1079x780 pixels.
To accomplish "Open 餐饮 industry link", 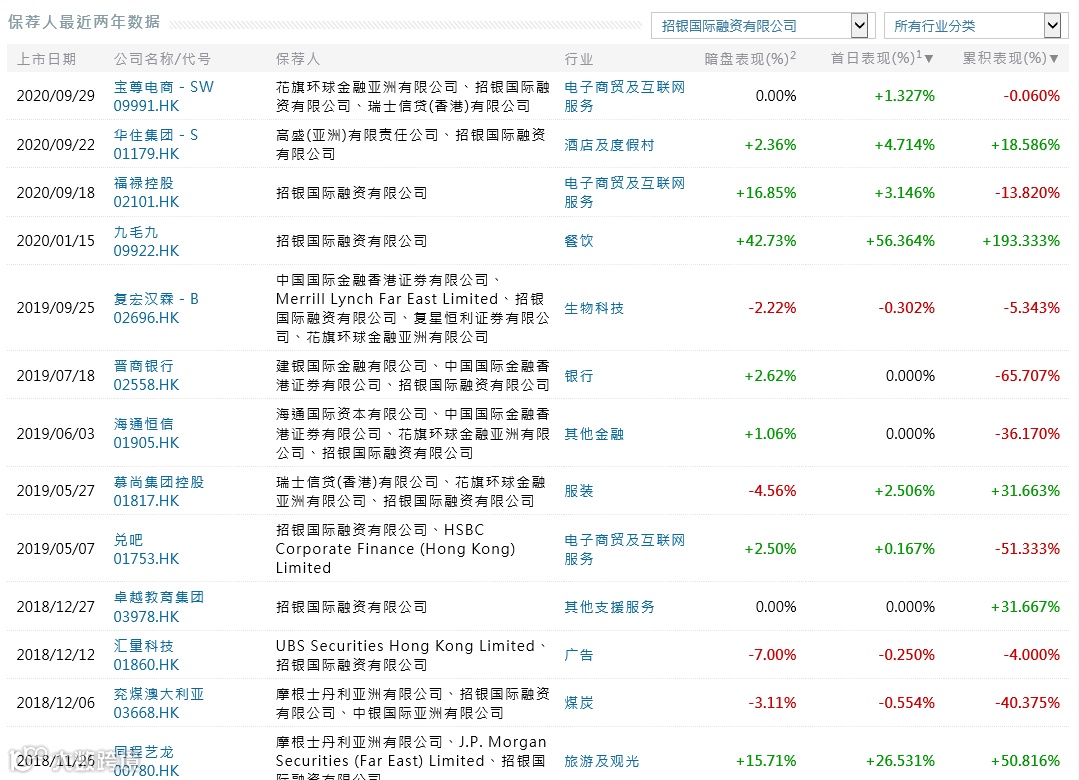I will point(579,241).
